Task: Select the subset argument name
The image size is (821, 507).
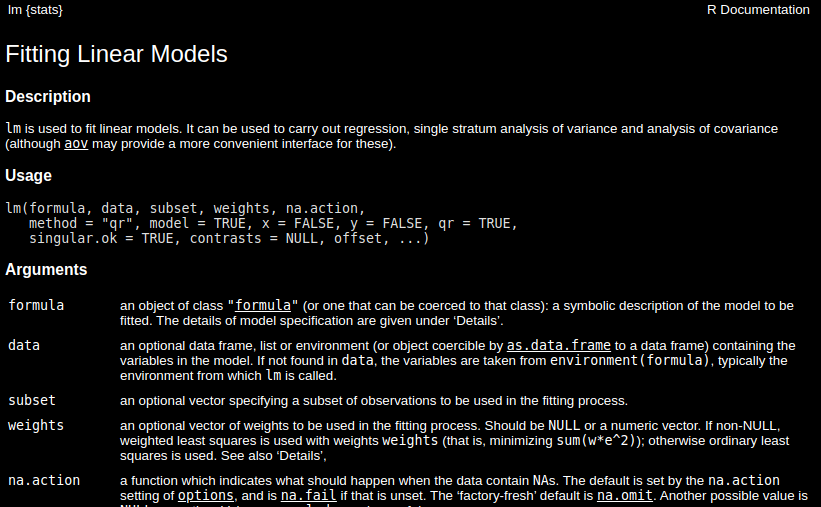Action: tap(32, 401)
